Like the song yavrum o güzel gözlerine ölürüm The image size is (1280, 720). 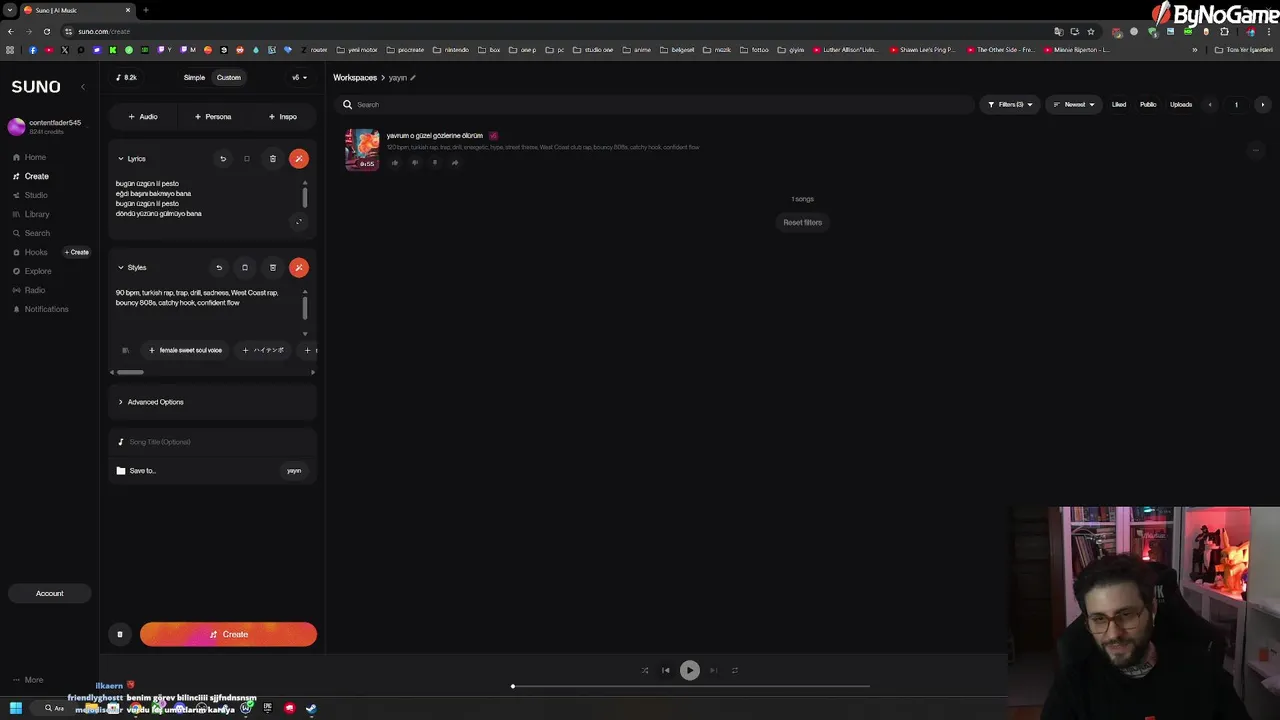click(395, 162)
